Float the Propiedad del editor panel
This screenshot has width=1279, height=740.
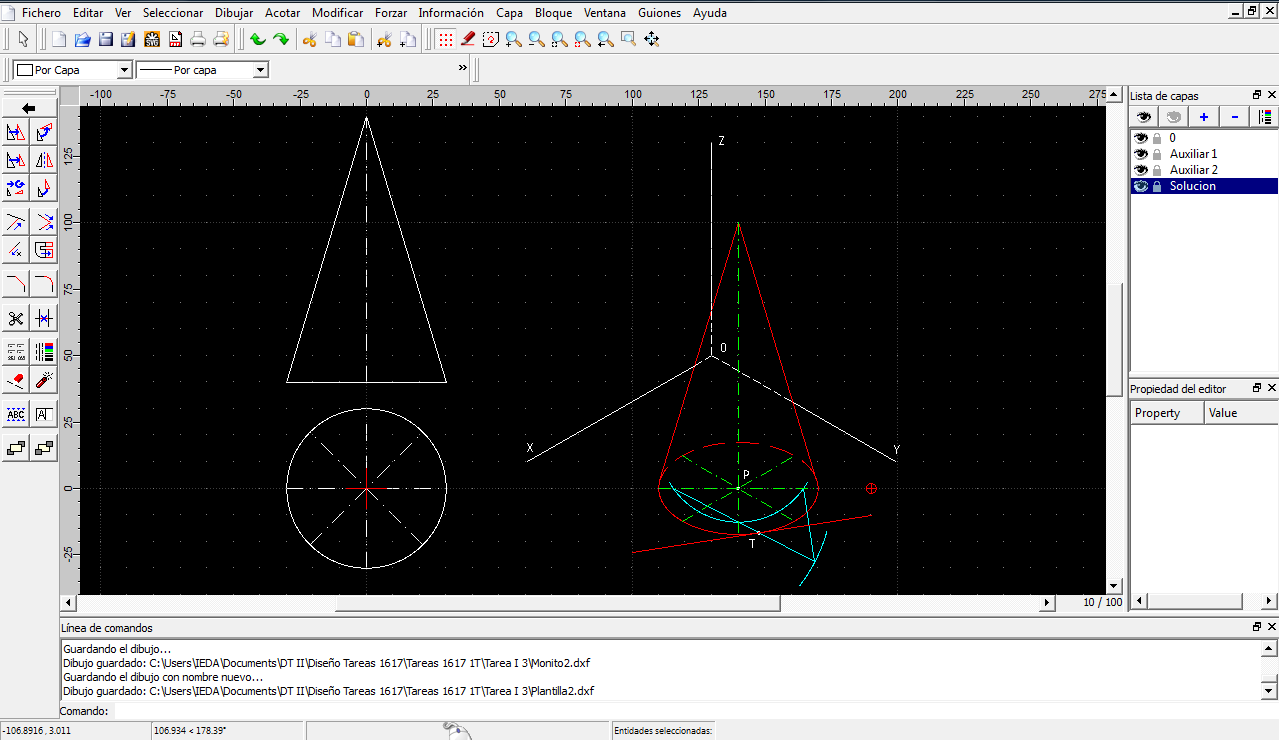1257,387
